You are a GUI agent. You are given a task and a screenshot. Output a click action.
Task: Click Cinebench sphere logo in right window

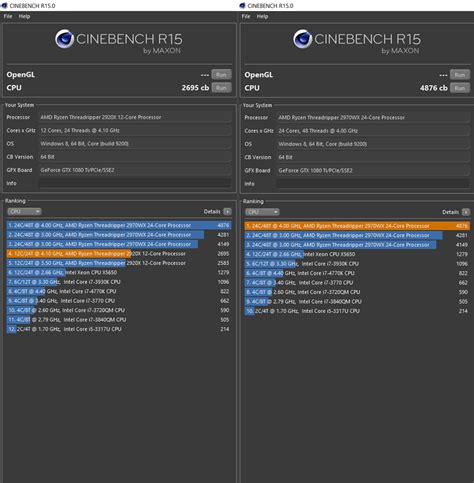point(303,39)
